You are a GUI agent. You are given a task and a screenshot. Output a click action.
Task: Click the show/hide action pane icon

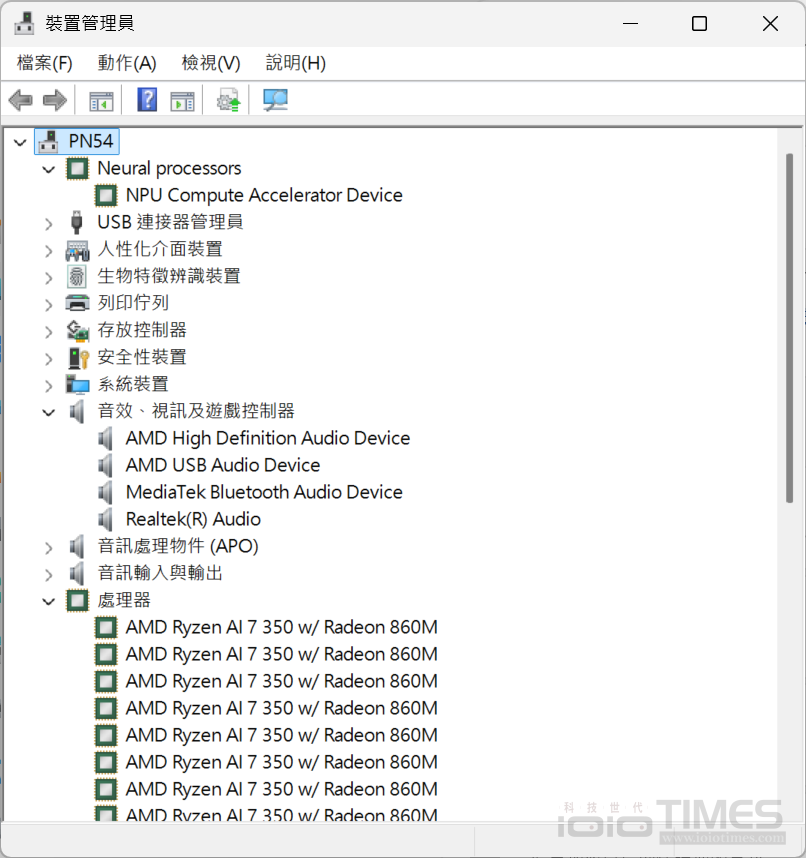point(182,100)
